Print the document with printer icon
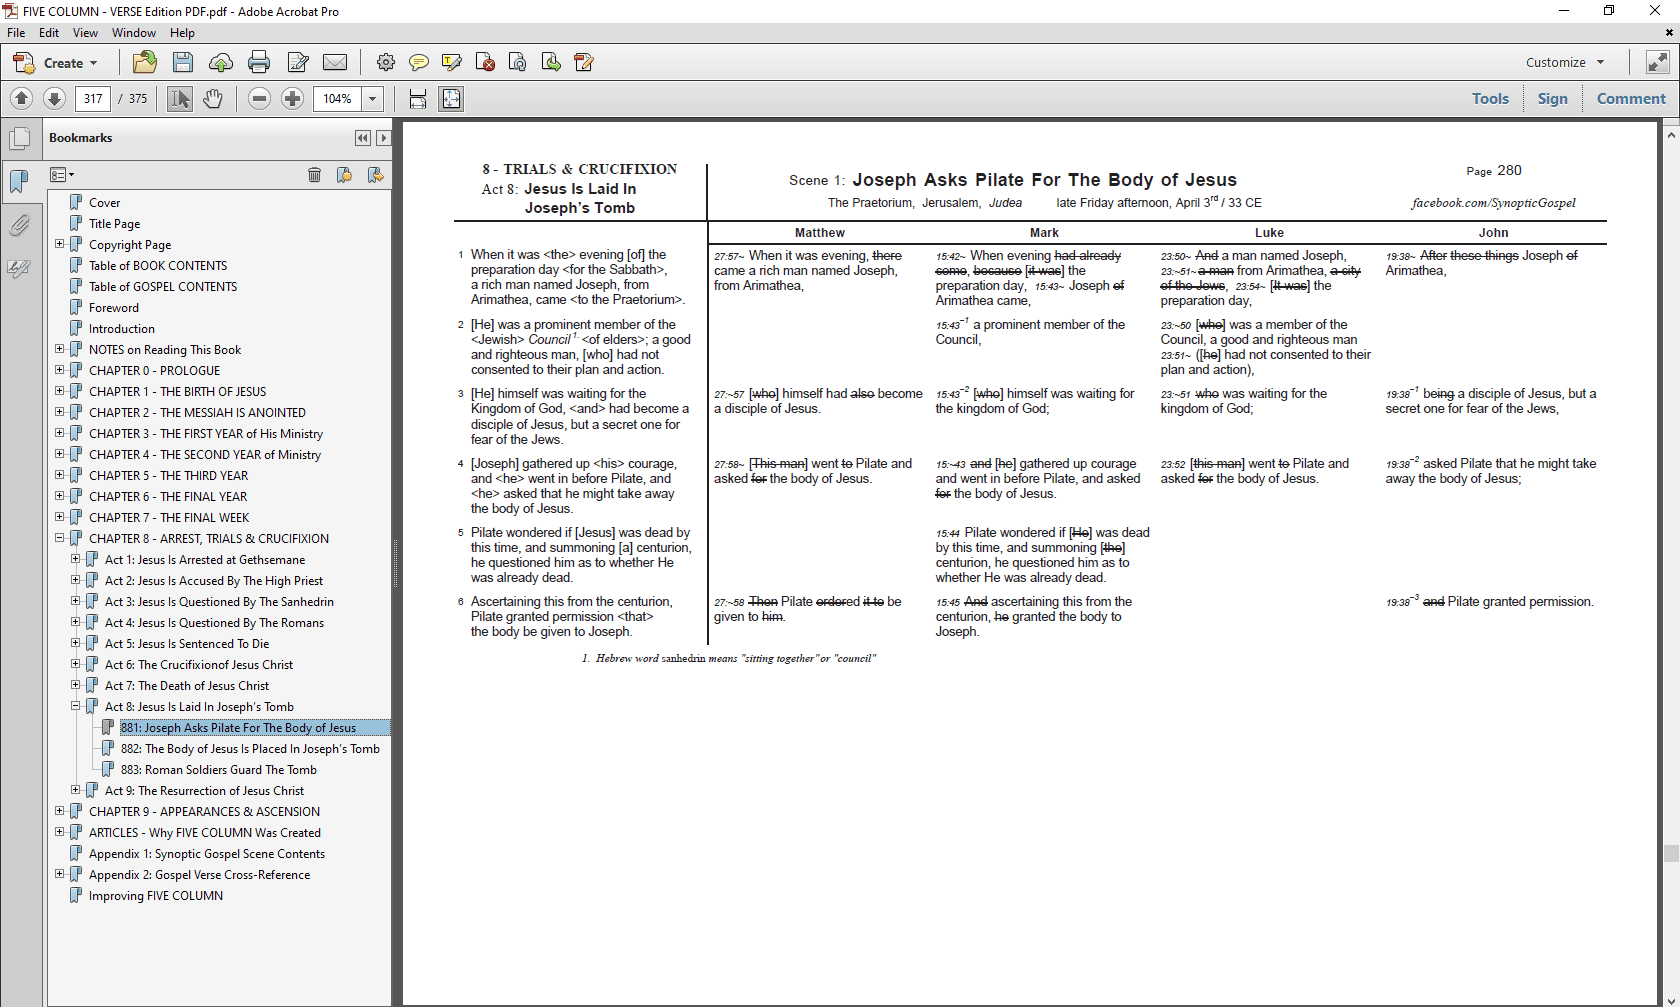The height and width of the screenshot is (1007, 1680). (x=259, y=63)
